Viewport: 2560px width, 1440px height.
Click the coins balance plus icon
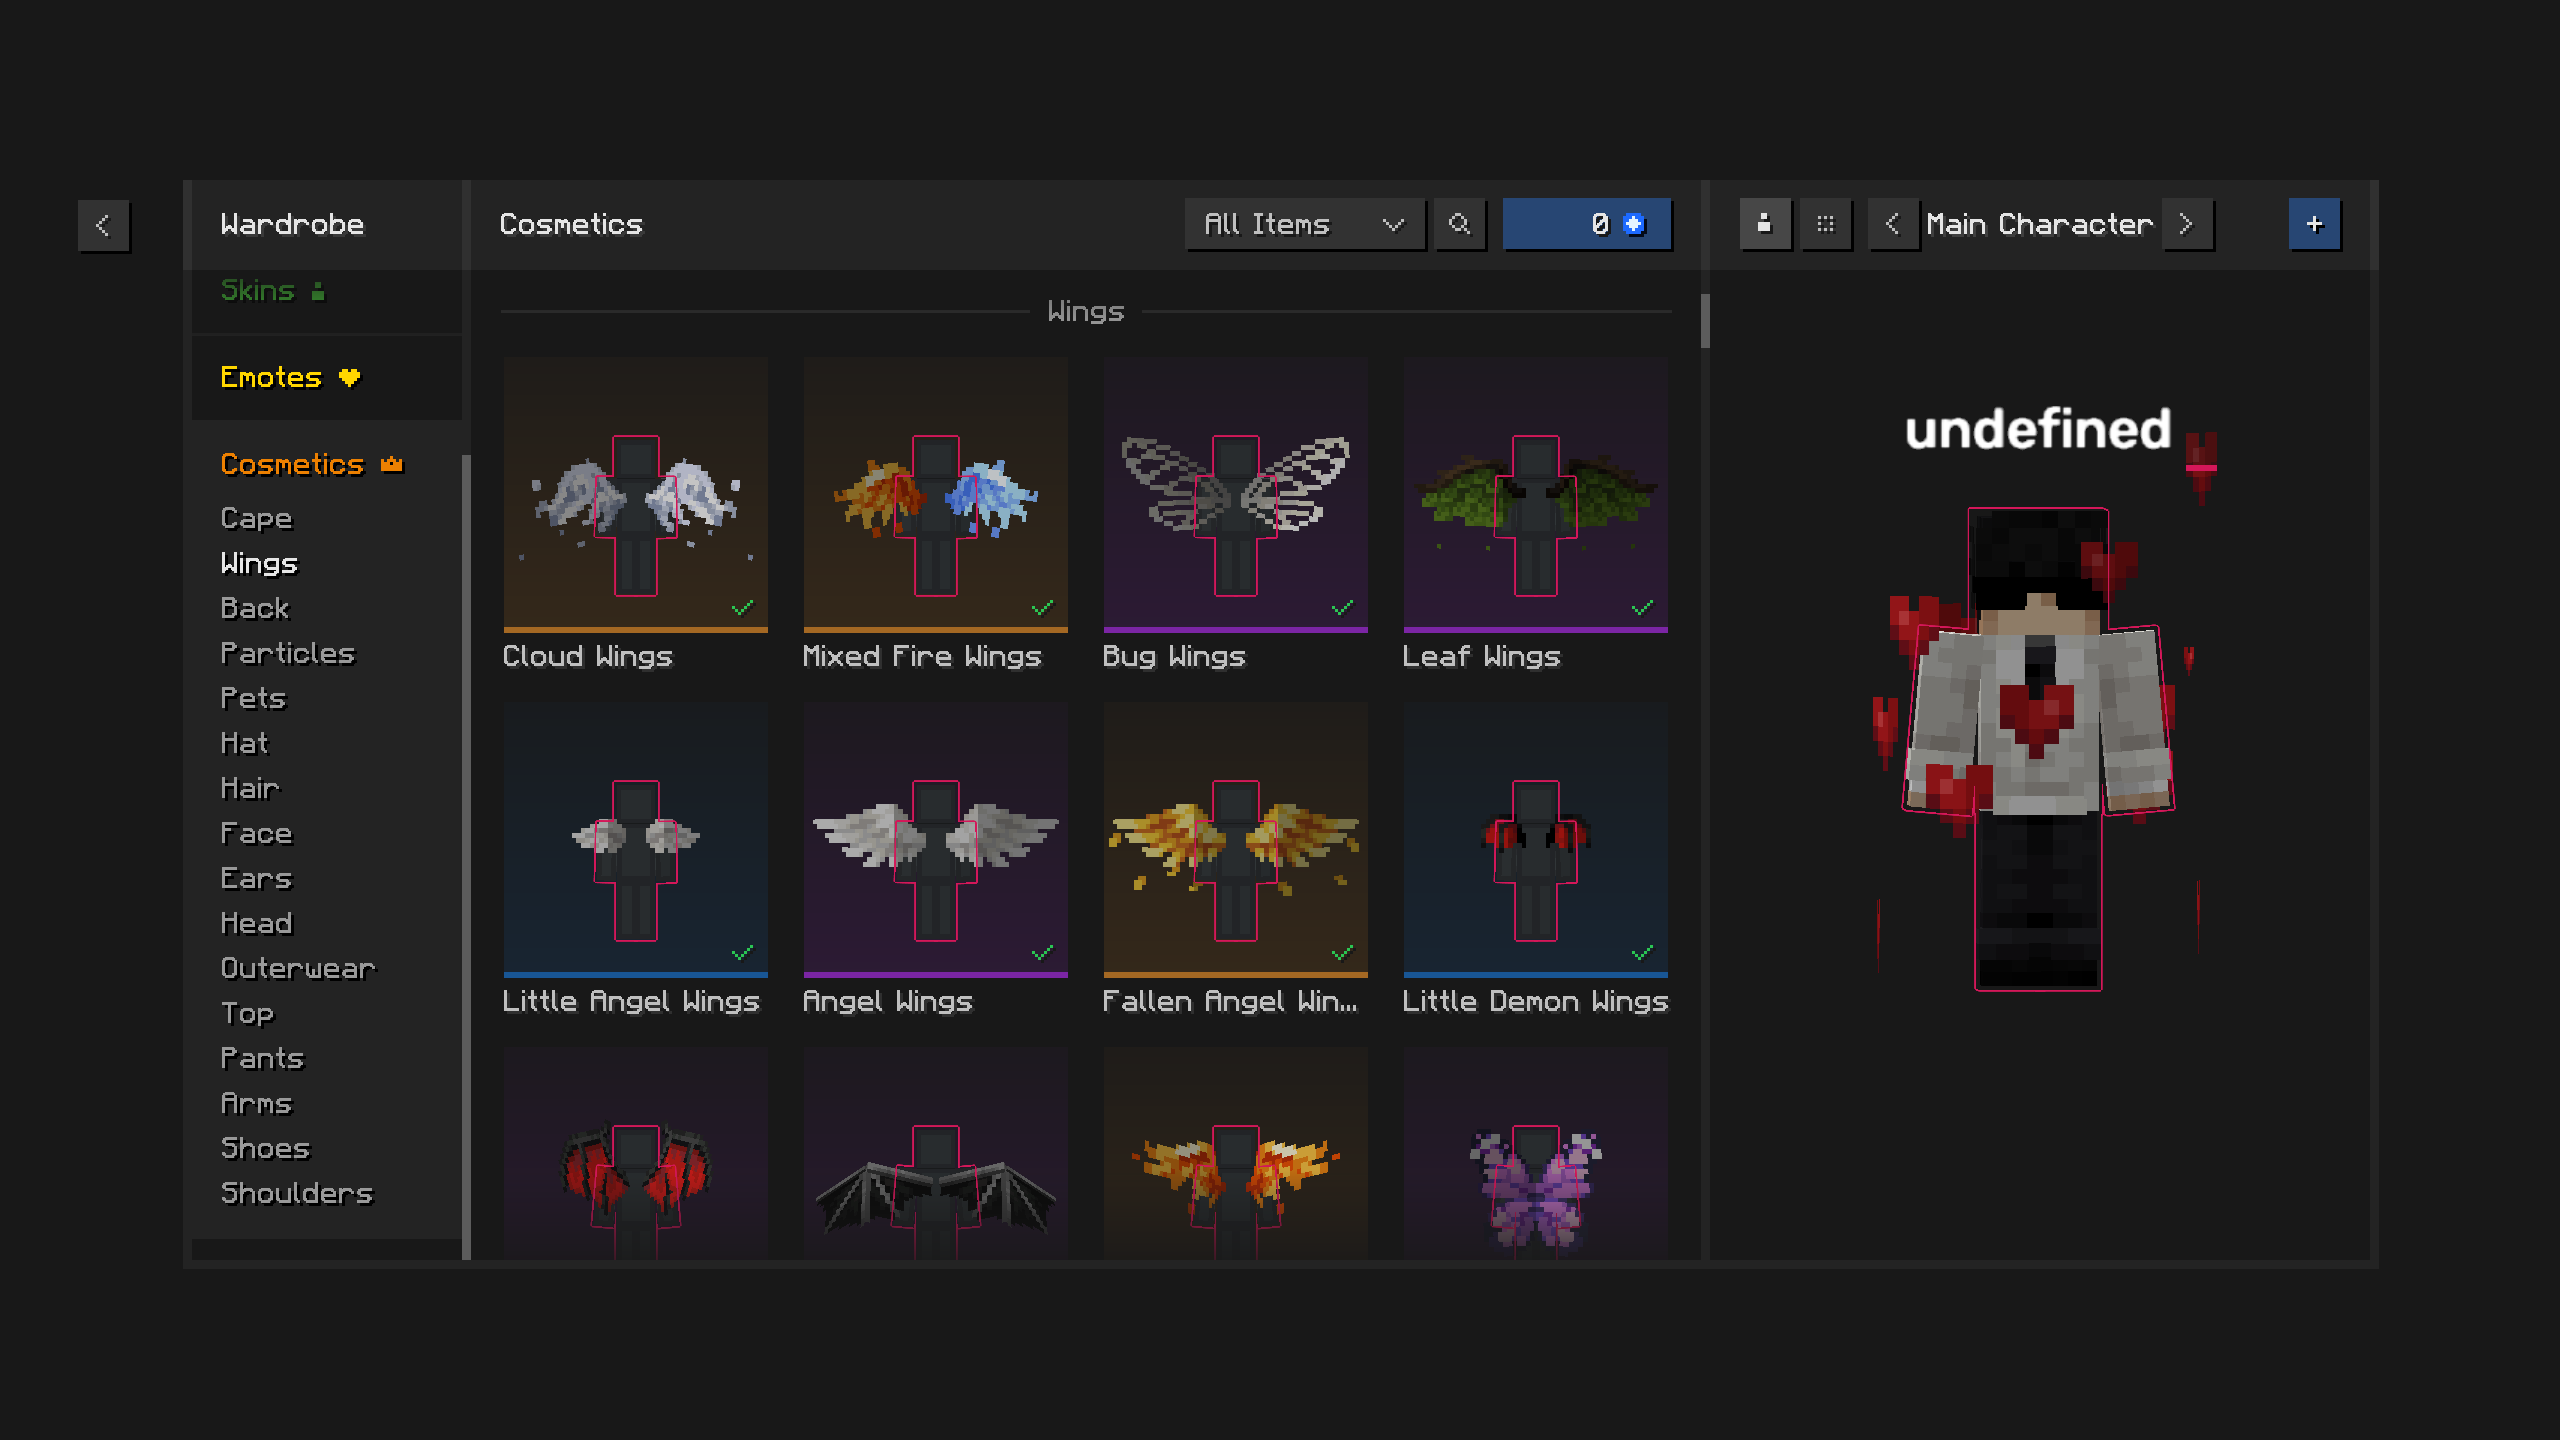pyautogui.click(x=1634, y=224)
